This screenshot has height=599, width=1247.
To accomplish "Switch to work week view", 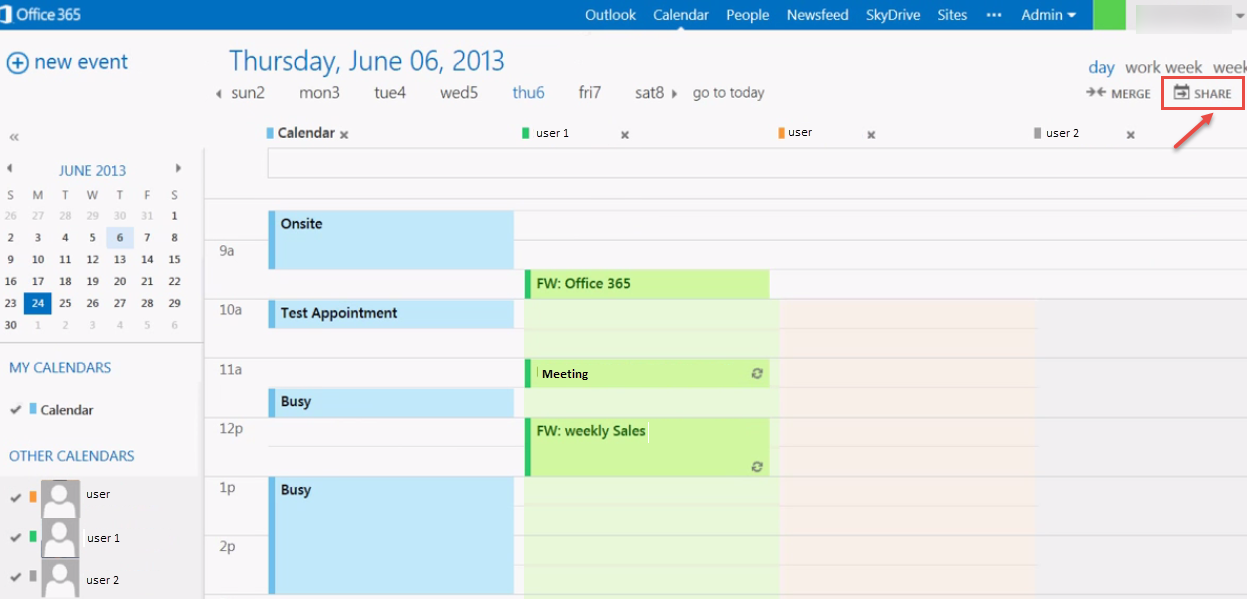I will tap(1164, 67).
